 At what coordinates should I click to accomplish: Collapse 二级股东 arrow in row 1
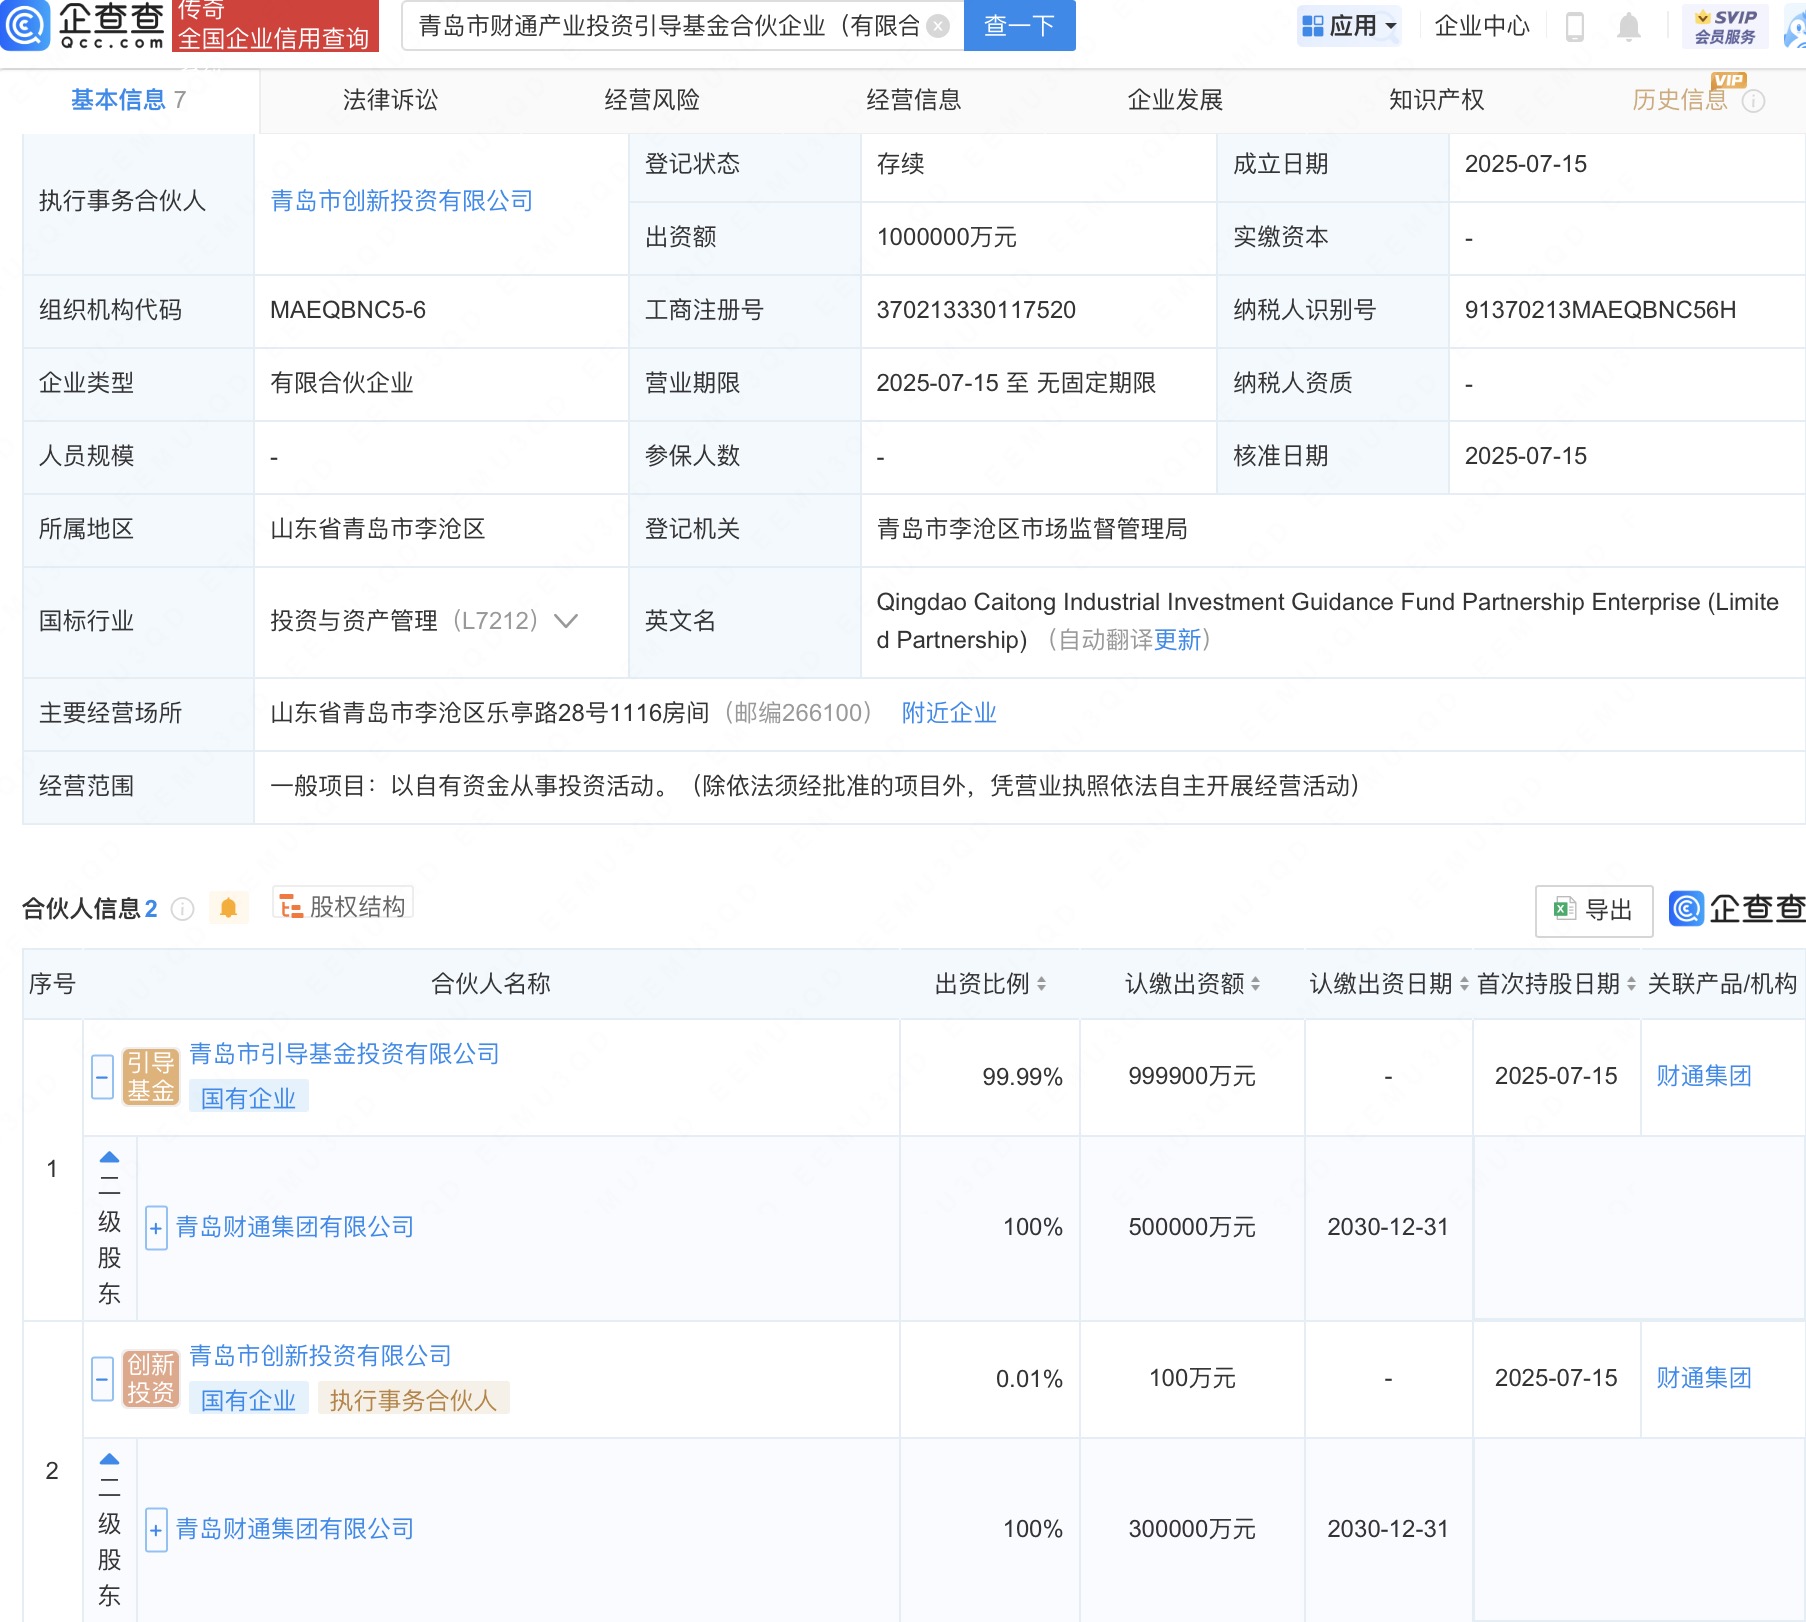[x=110, y=1157]
